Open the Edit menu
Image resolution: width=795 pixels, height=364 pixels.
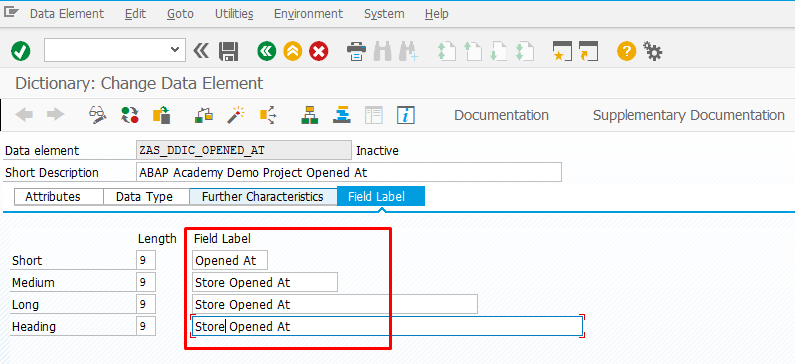tap(135, 14)
